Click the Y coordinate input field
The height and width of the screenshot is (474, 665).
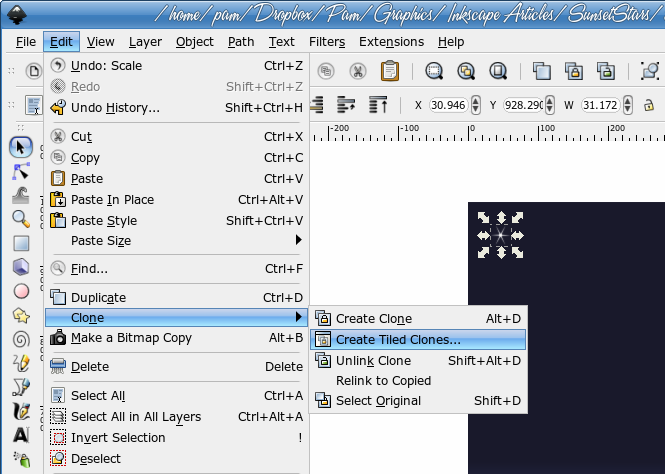(x=524, y=105)
